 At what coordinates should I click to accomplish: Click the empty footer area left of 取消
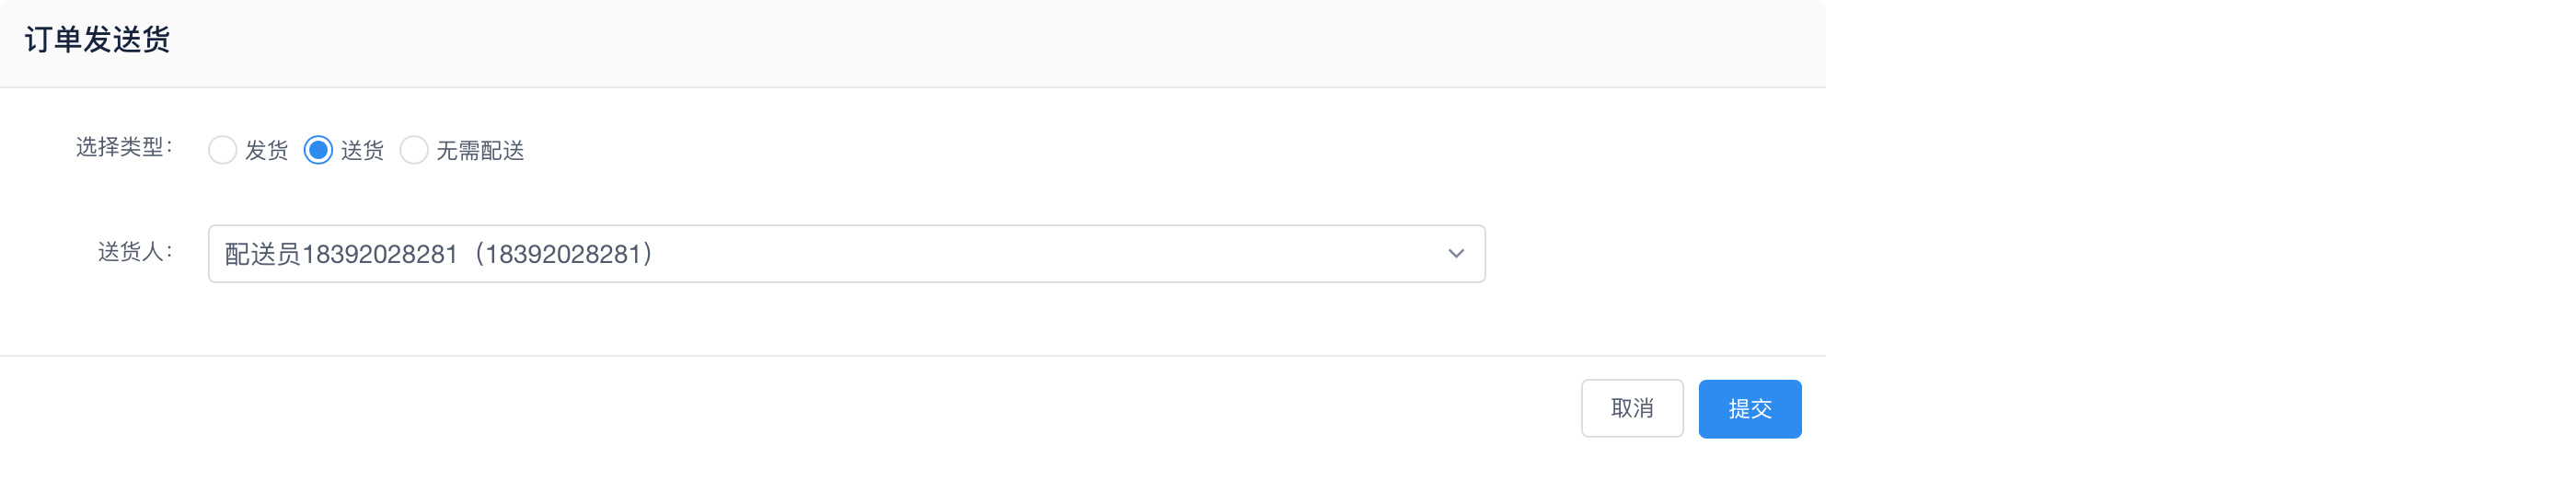(800, 410)
